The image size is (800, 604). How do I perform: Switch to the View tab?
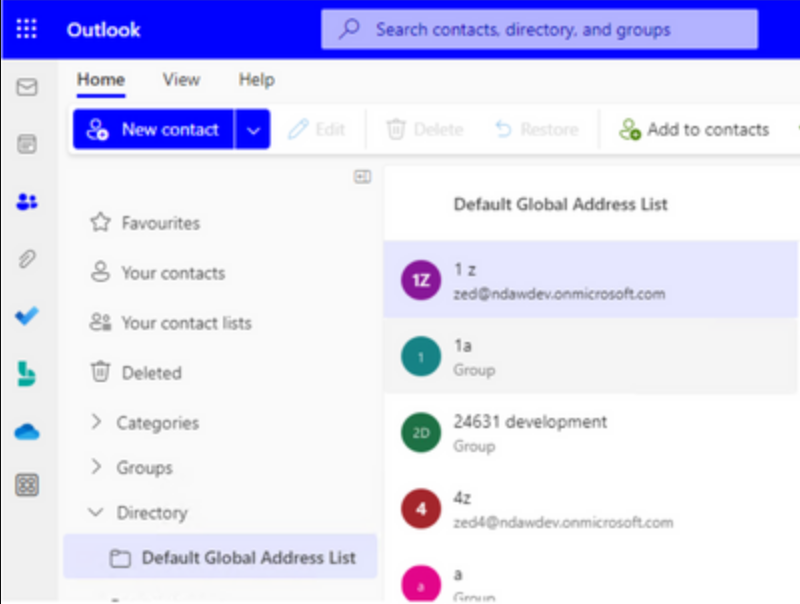coord(180,80)
